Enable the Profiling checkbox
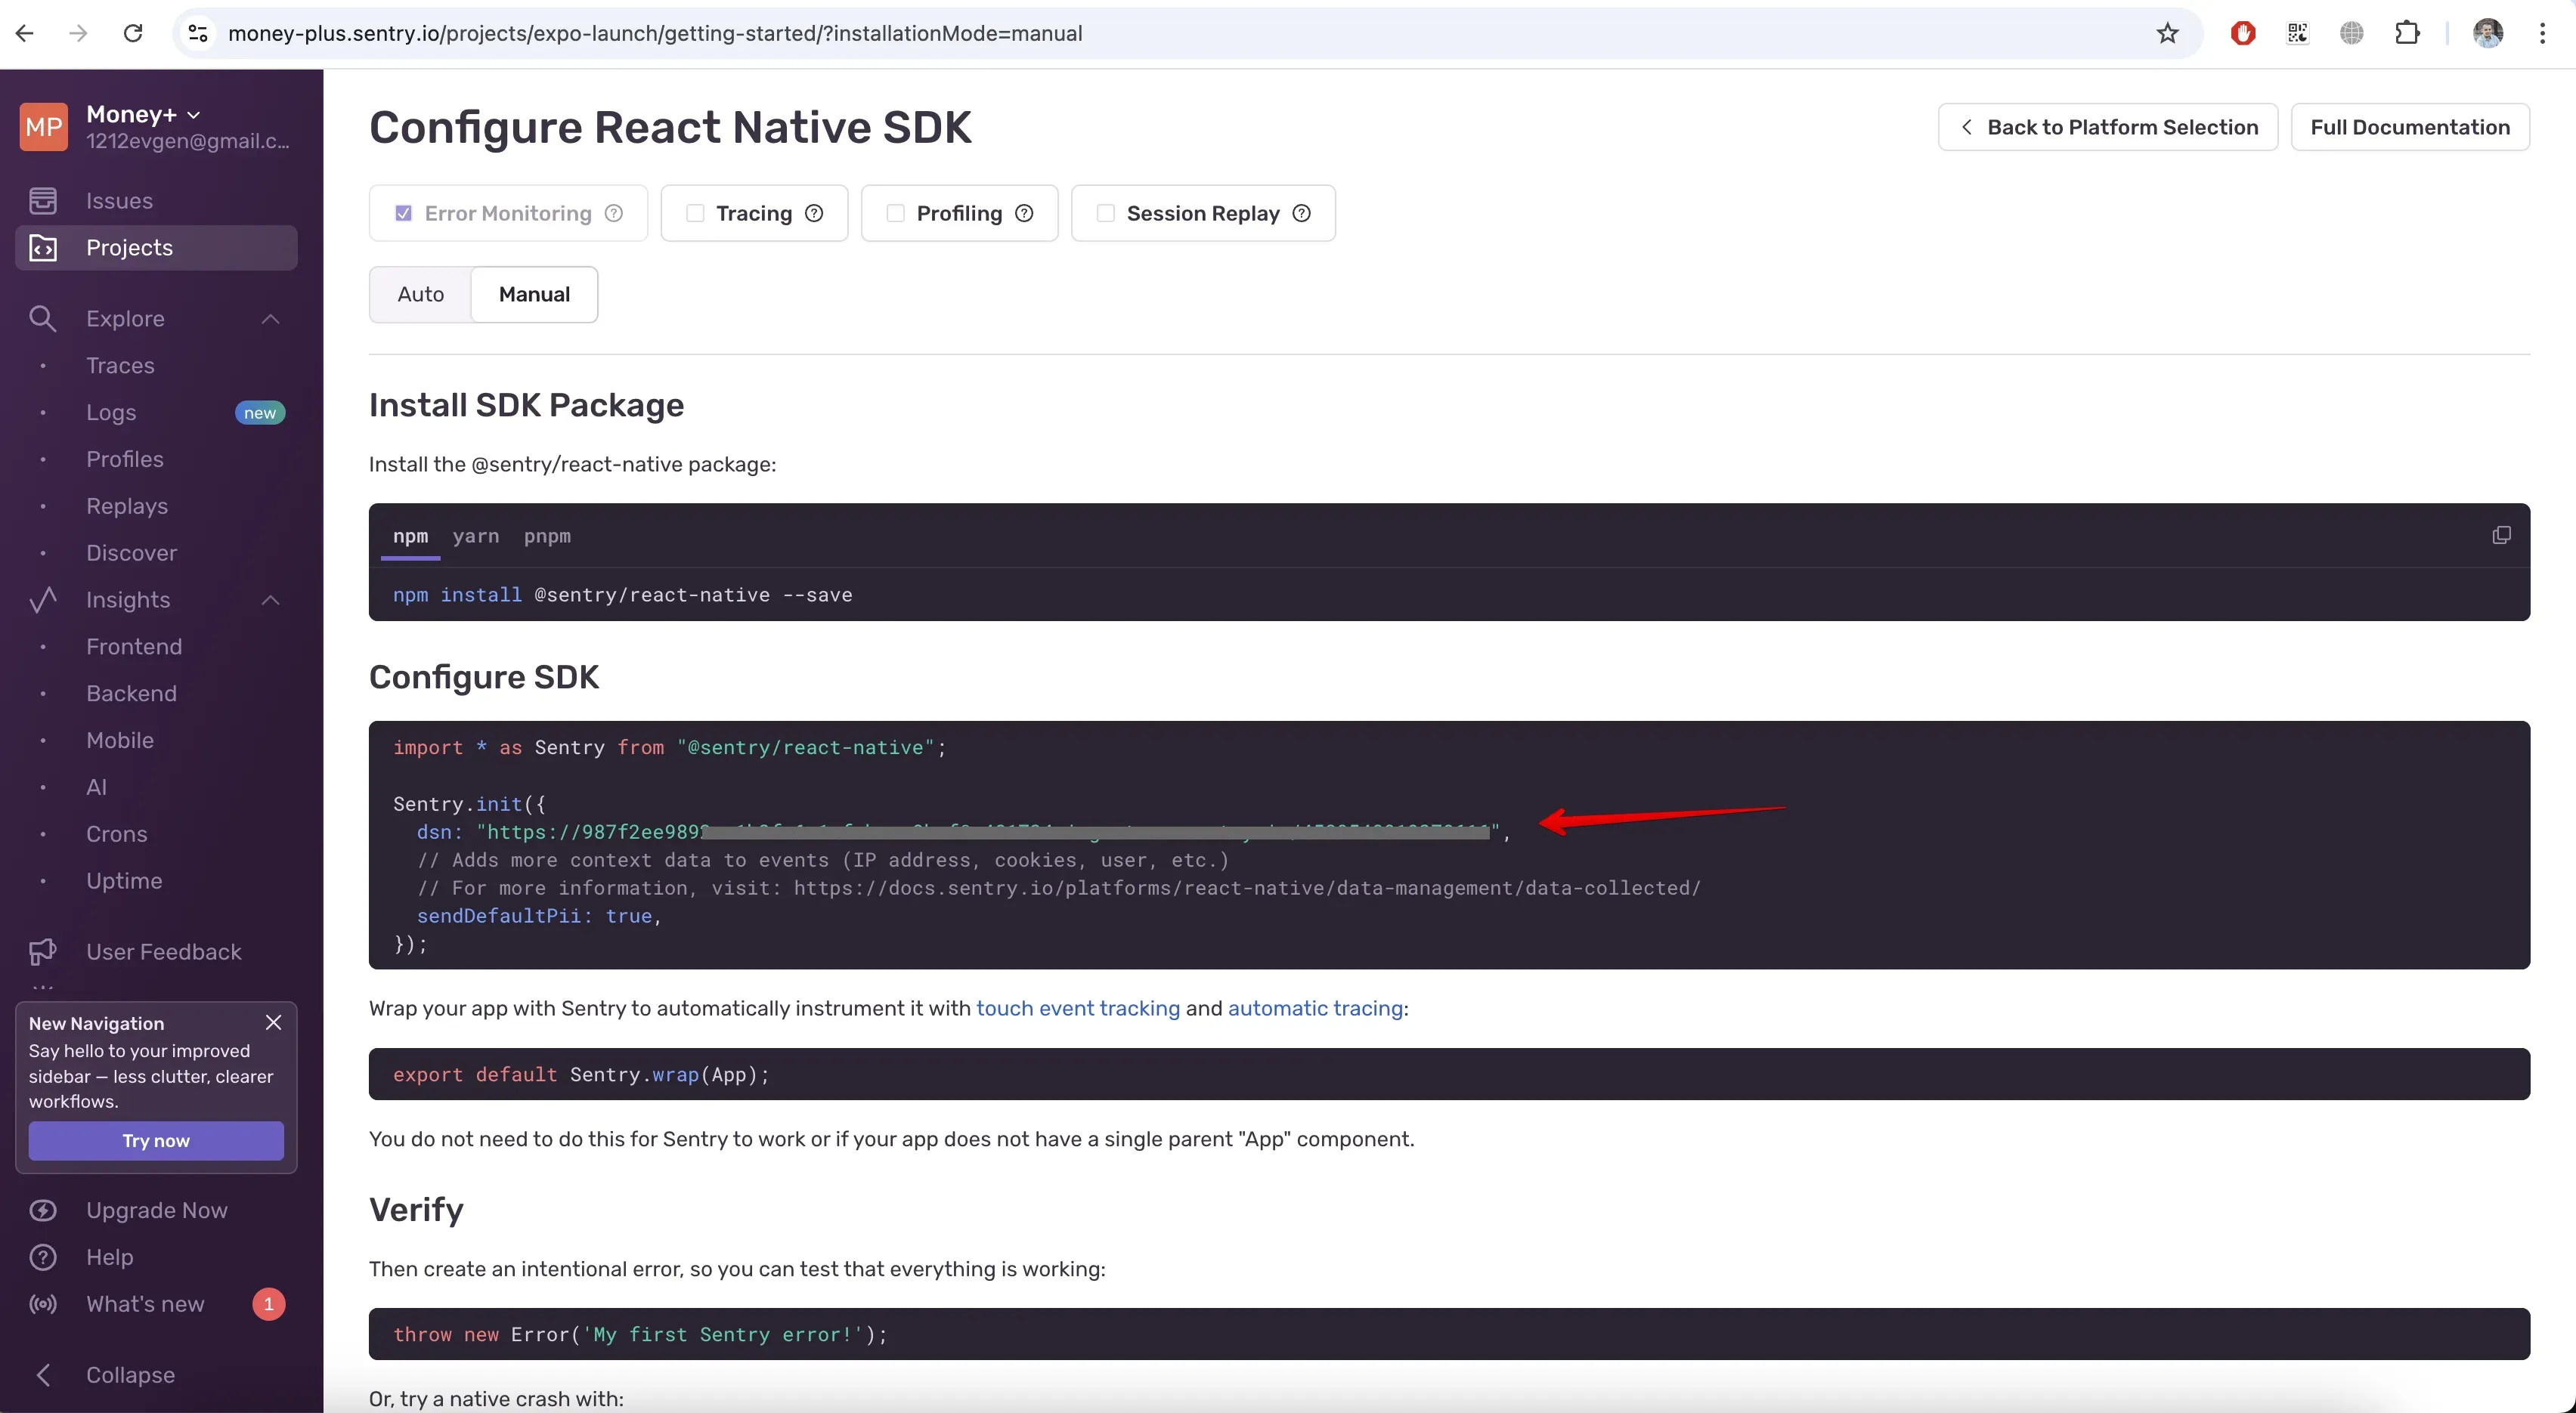The width and height of the screenshot is (2576, 1413). [895, 213]
